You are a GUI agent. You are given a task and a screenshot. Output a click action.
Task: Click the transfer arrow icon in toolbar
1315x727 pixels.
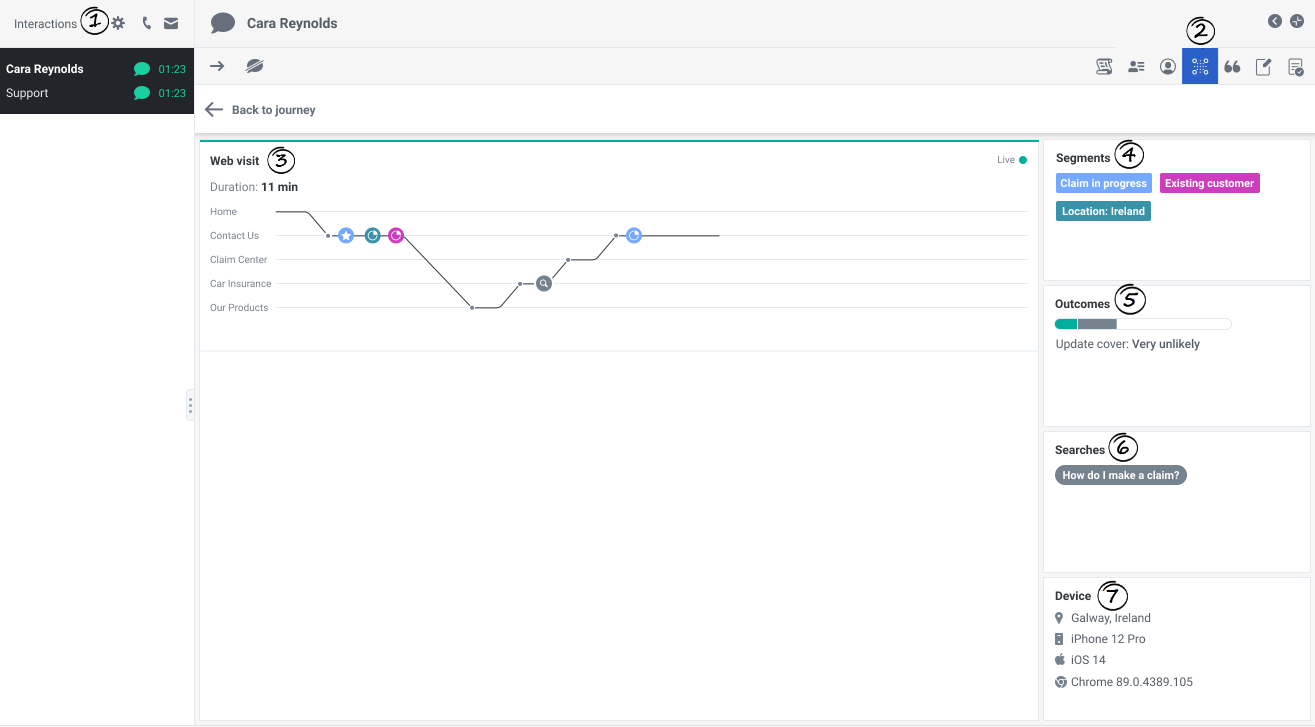(x=216, y=66)
